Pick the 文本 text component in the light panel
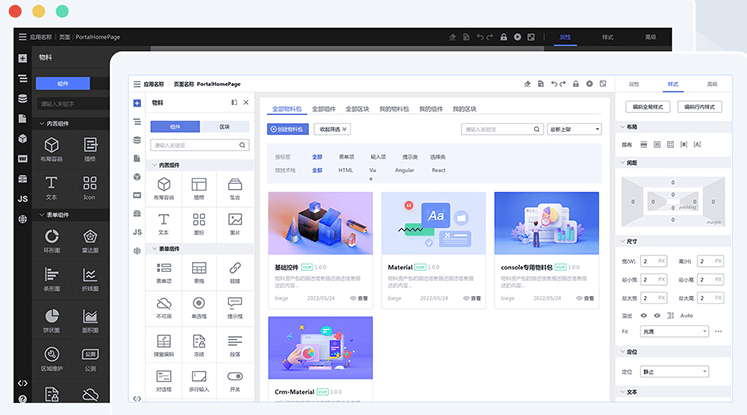The image size is (747, 415). pos(164,220)
